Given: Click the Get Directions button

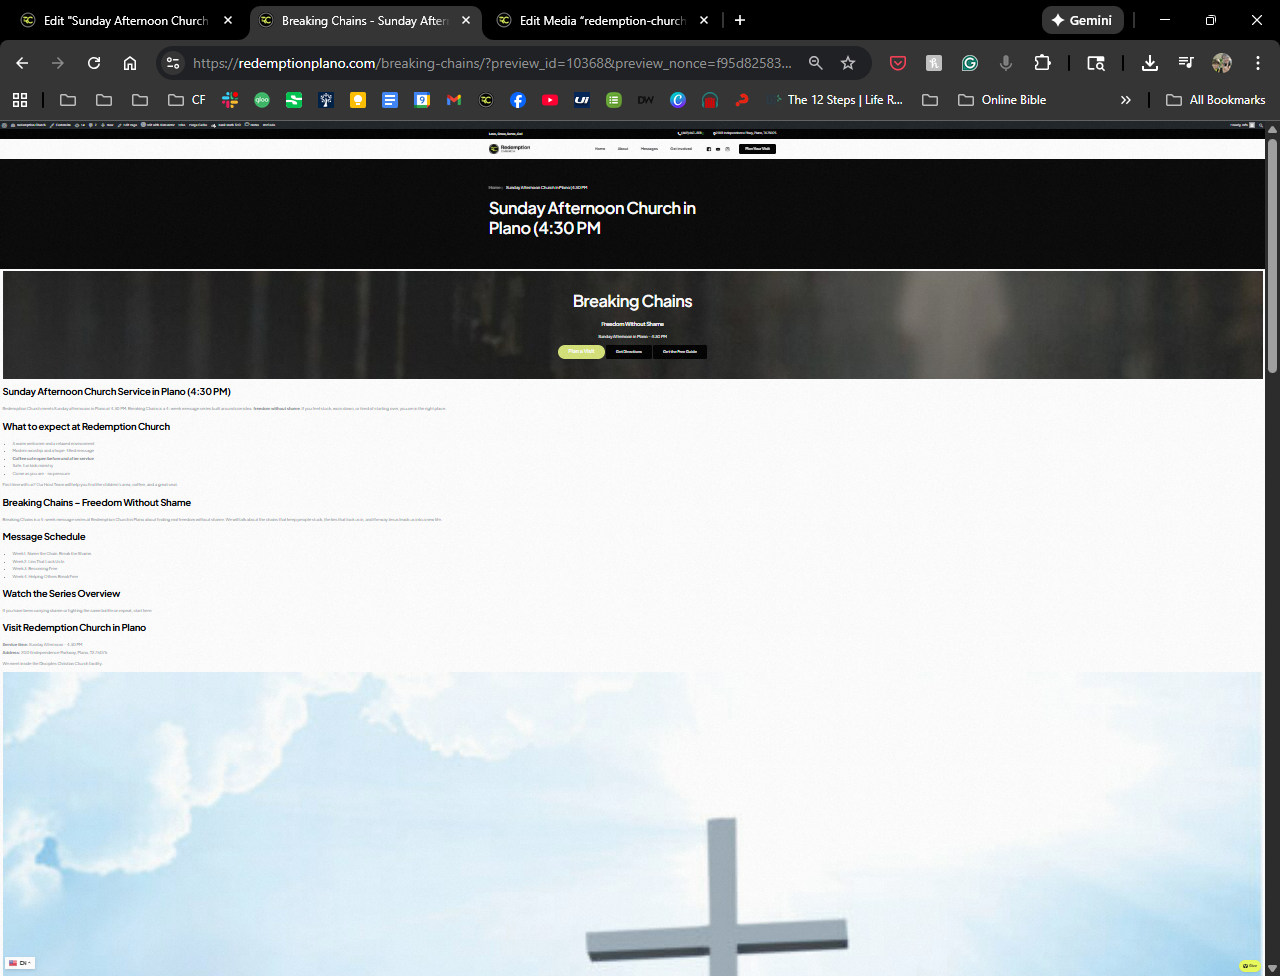Looking at the screenshot, I should (x=629, y=352).
